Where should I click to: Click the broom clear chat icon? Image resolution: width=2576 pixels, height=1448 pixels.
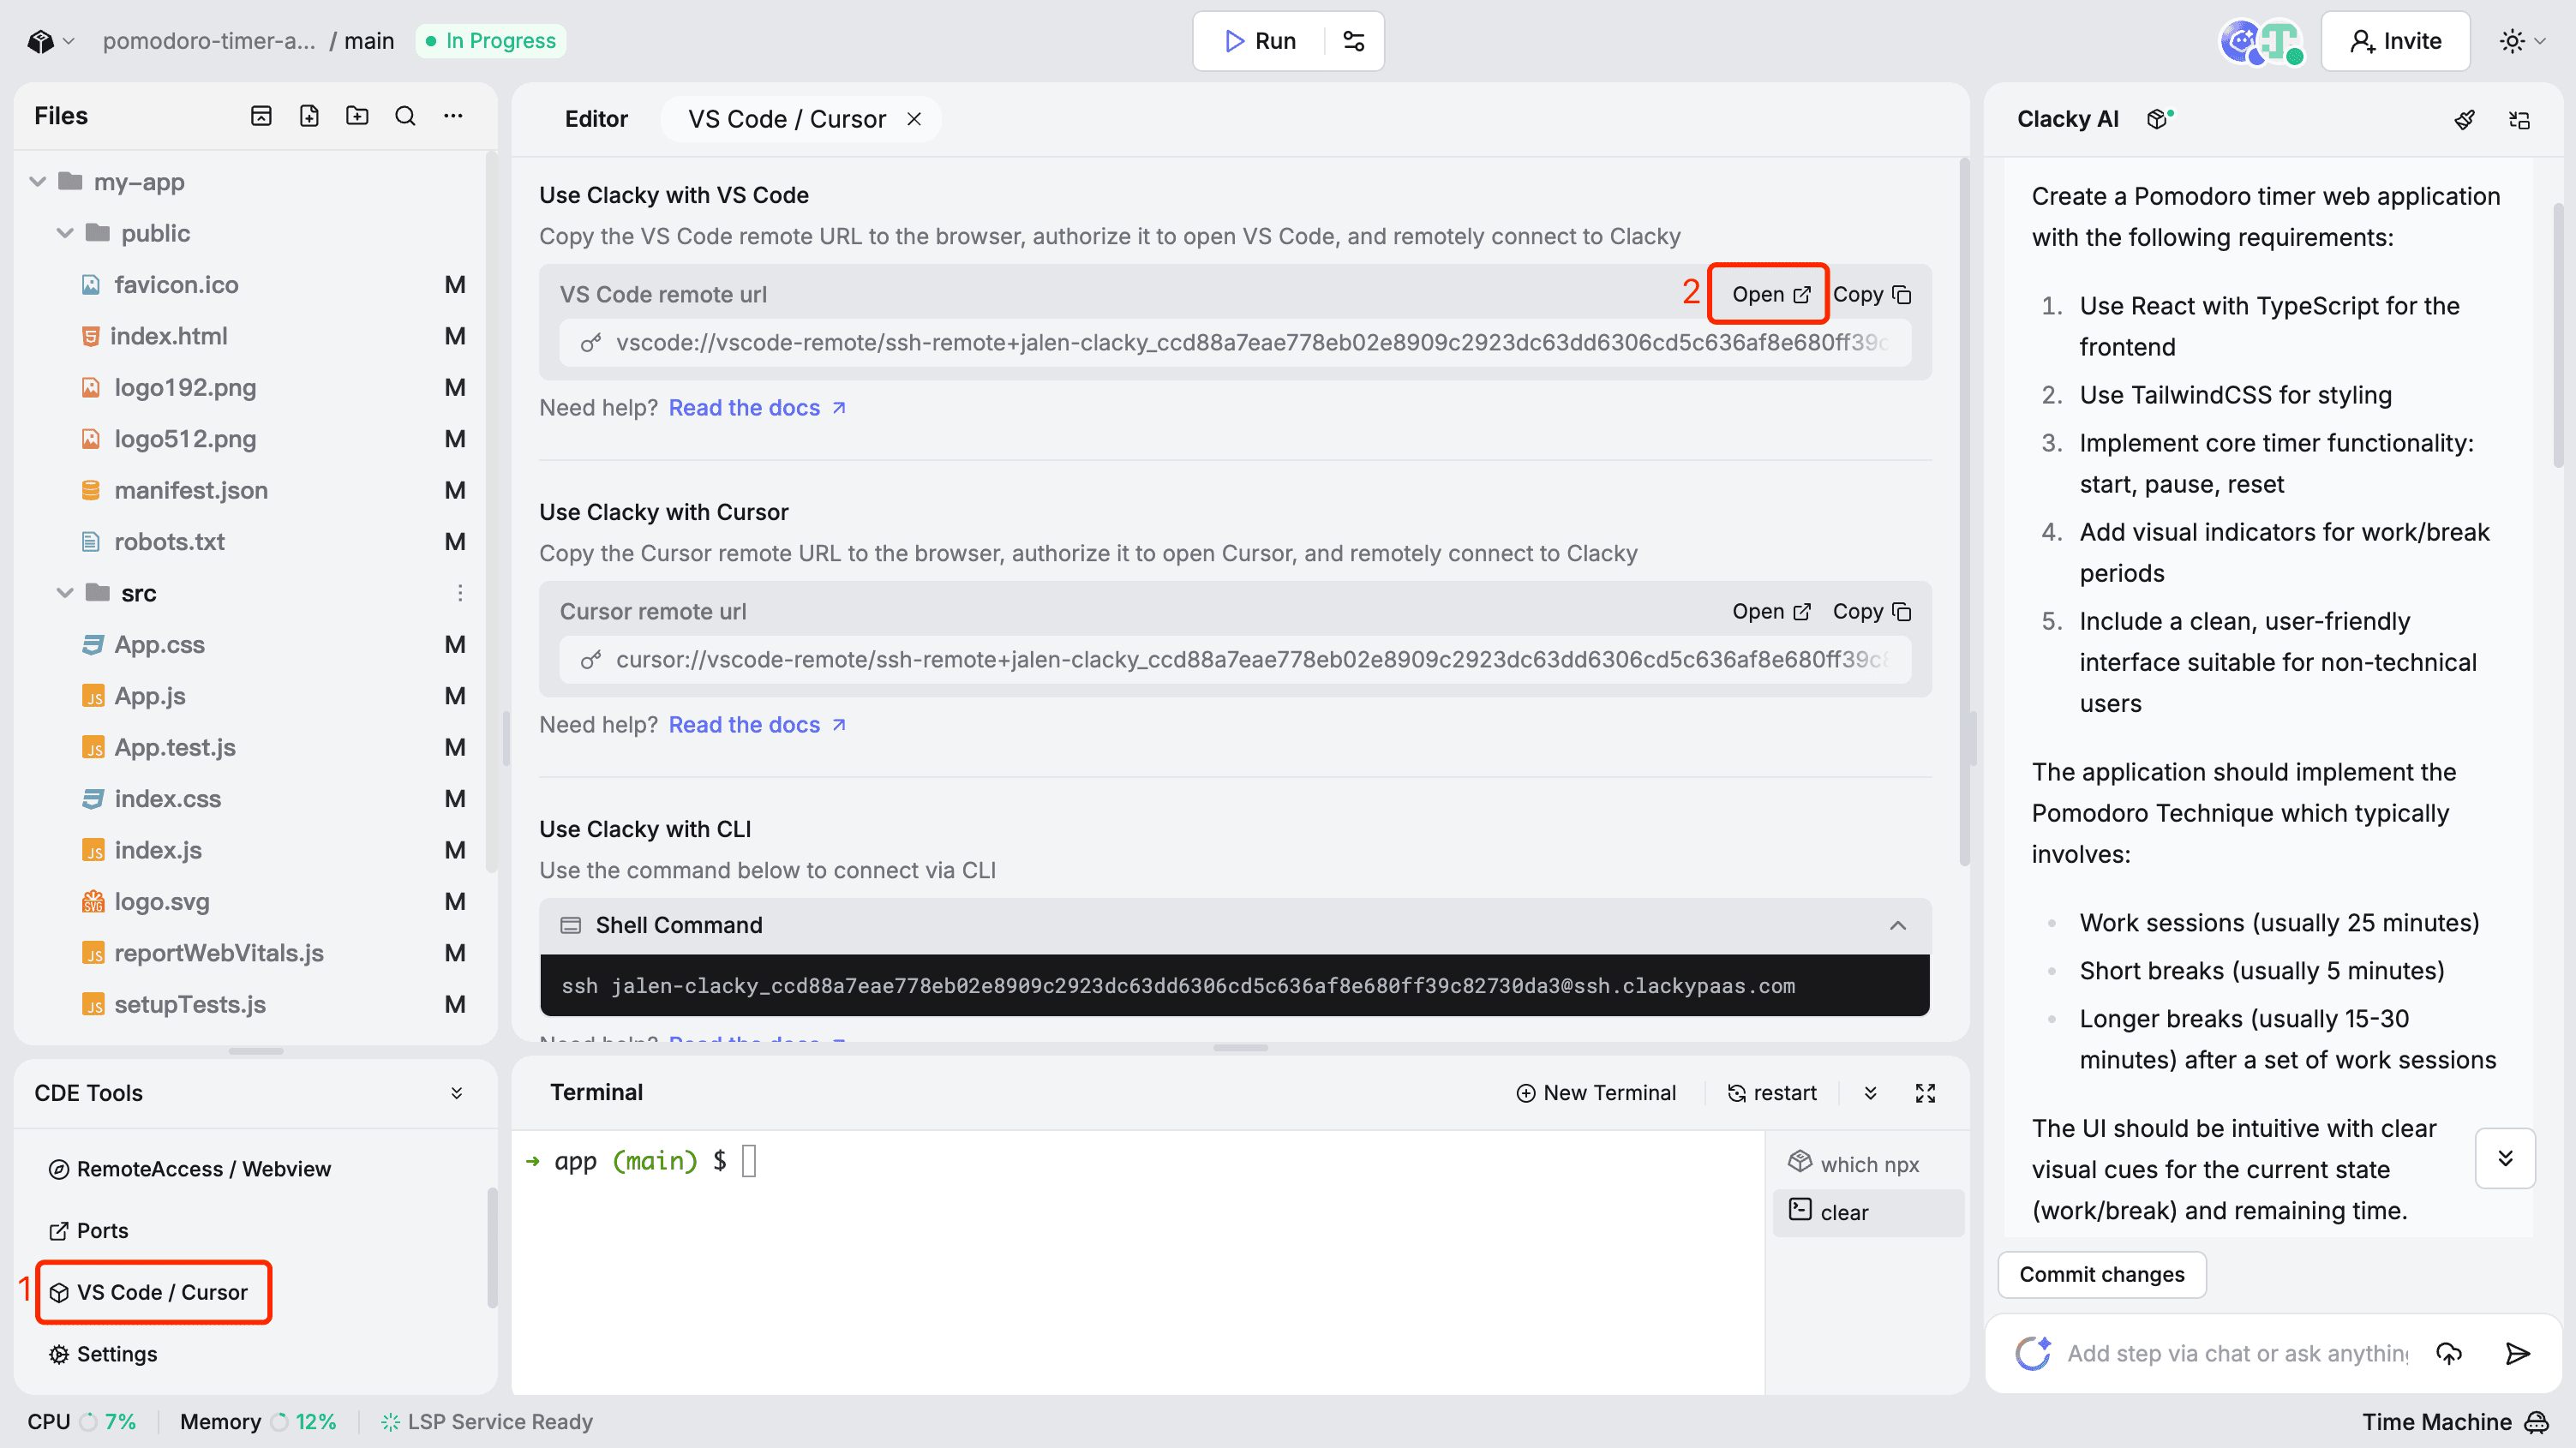[2464, 120]
